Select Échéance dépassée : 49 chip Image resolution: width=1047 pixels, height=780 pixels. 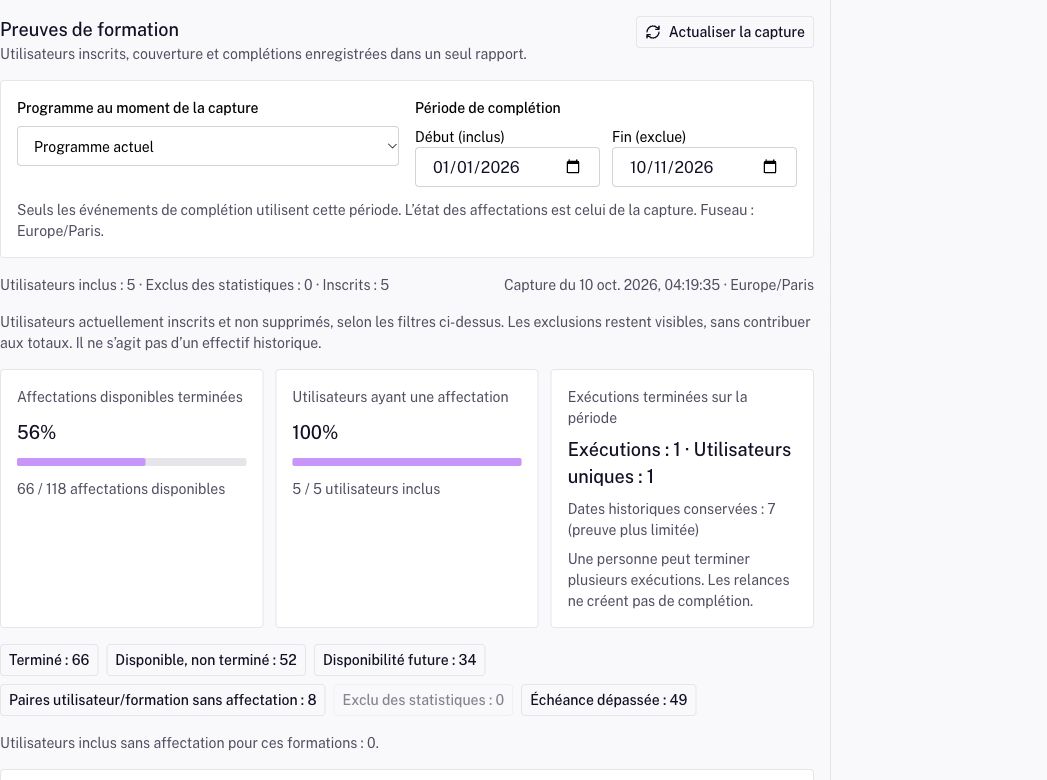(x=608, y=700)
